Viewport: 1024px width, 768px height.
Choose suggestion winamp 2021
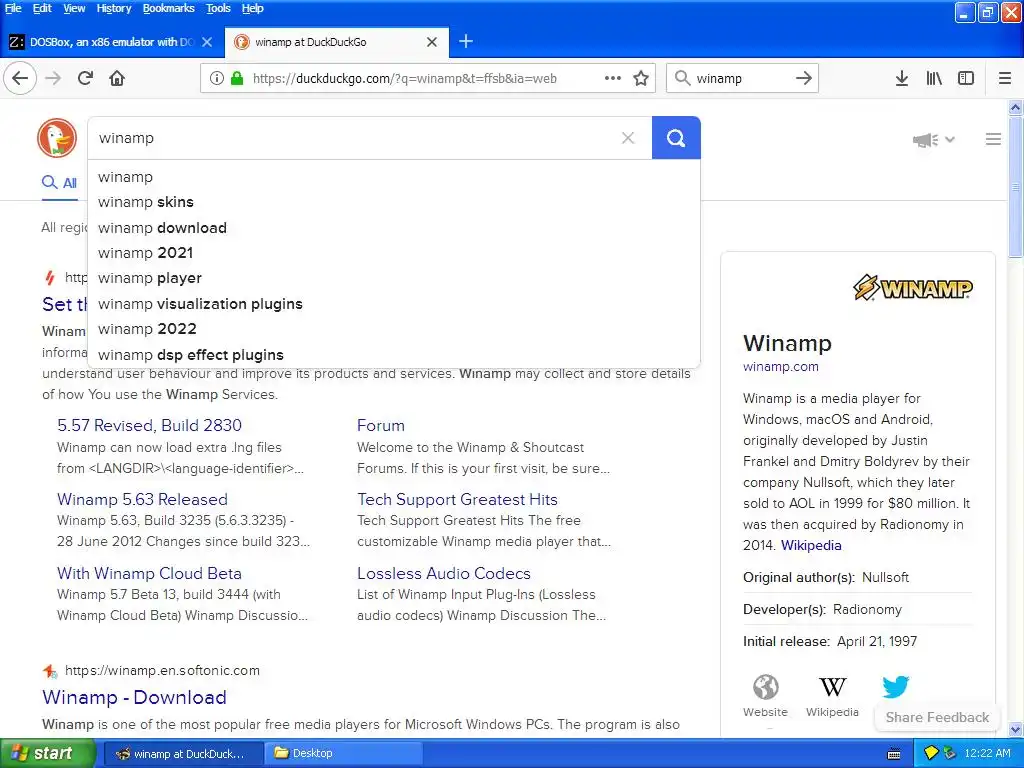tap(394, 253)
